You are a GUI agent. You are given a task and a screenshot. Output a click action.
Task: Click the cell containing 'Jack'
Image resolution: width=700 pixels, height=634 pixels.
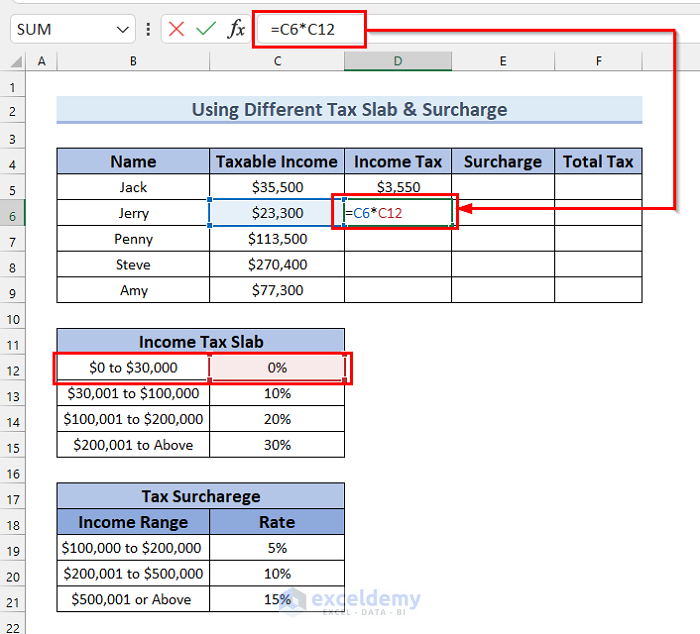pos(133,187)
